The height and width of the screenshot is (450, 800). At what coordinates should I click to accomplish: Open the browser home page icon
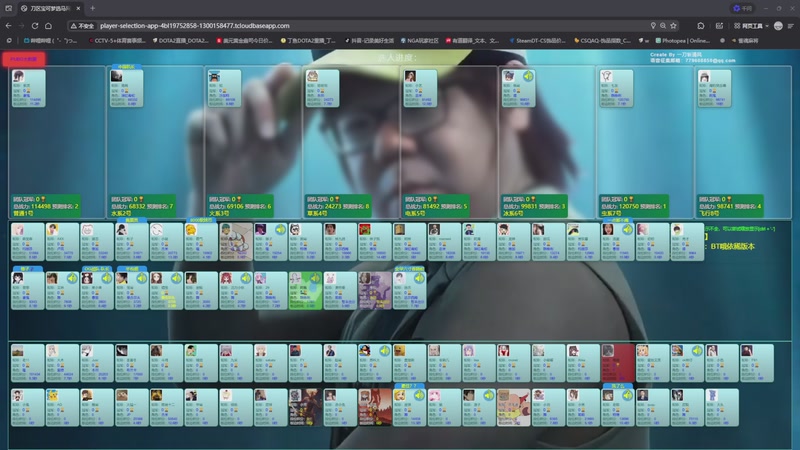48,26
